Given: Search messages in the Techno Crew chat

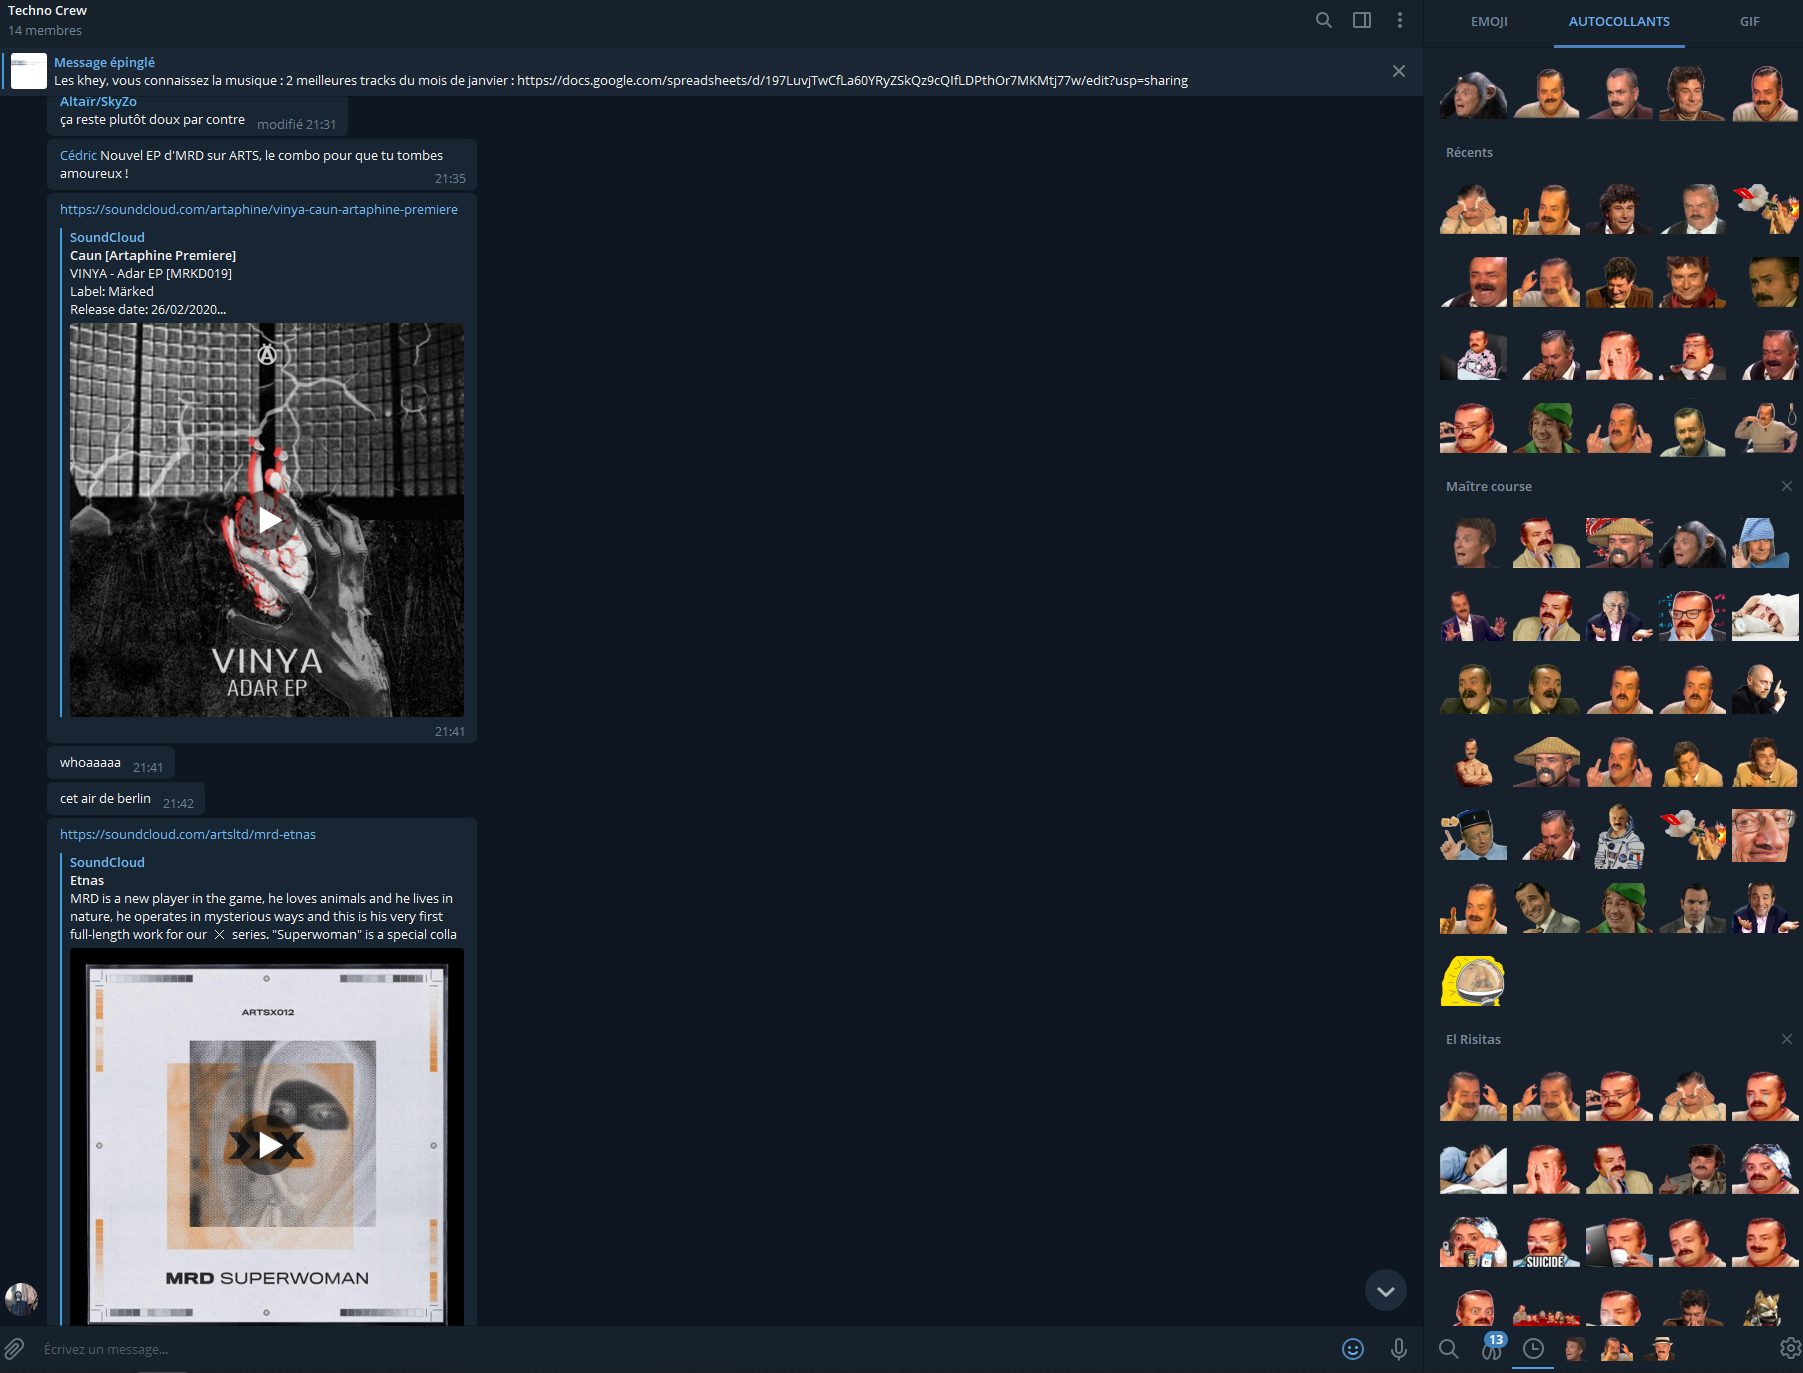Looking at the screenshot, I should 1323,20.
